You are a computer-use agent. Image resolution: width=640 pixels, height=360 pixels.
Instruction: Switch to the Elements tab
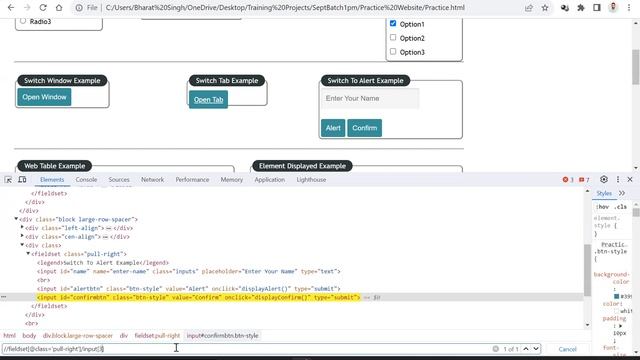52,180
